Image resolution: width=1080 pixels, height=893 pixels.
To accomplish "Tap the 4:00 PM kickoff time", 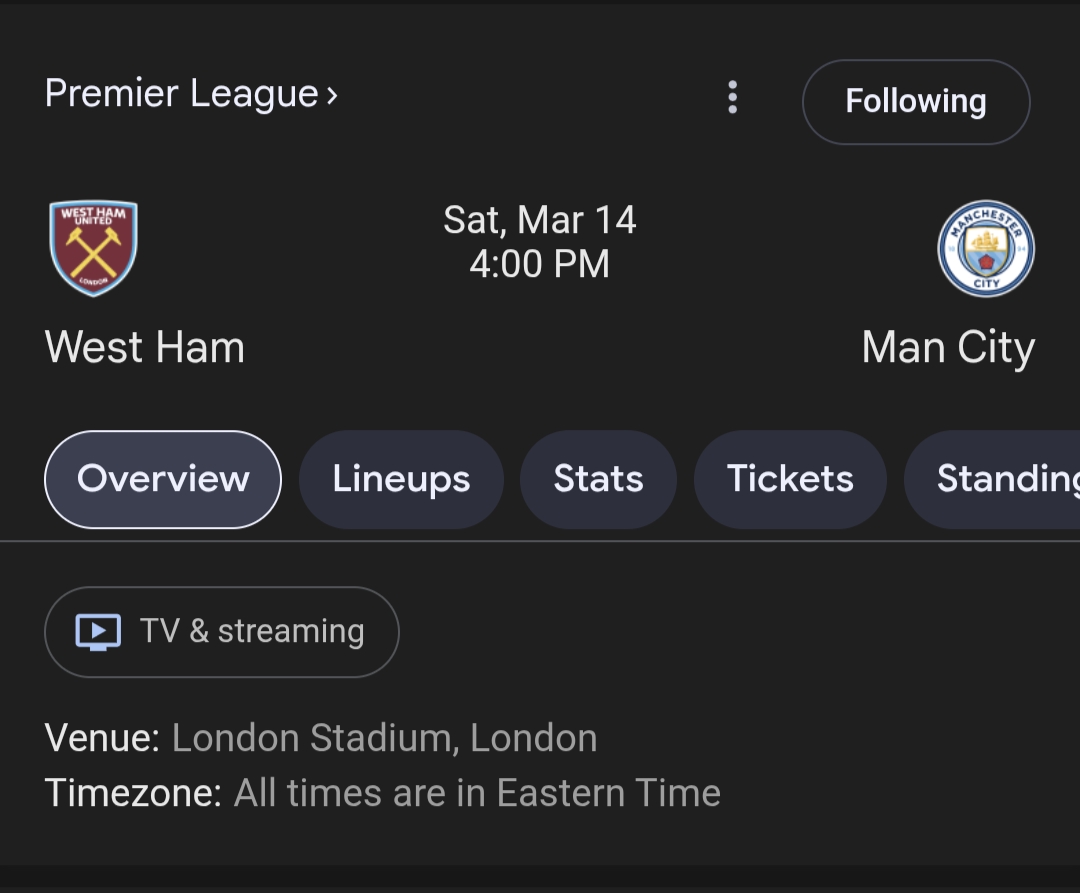I will tap(539, 264).
